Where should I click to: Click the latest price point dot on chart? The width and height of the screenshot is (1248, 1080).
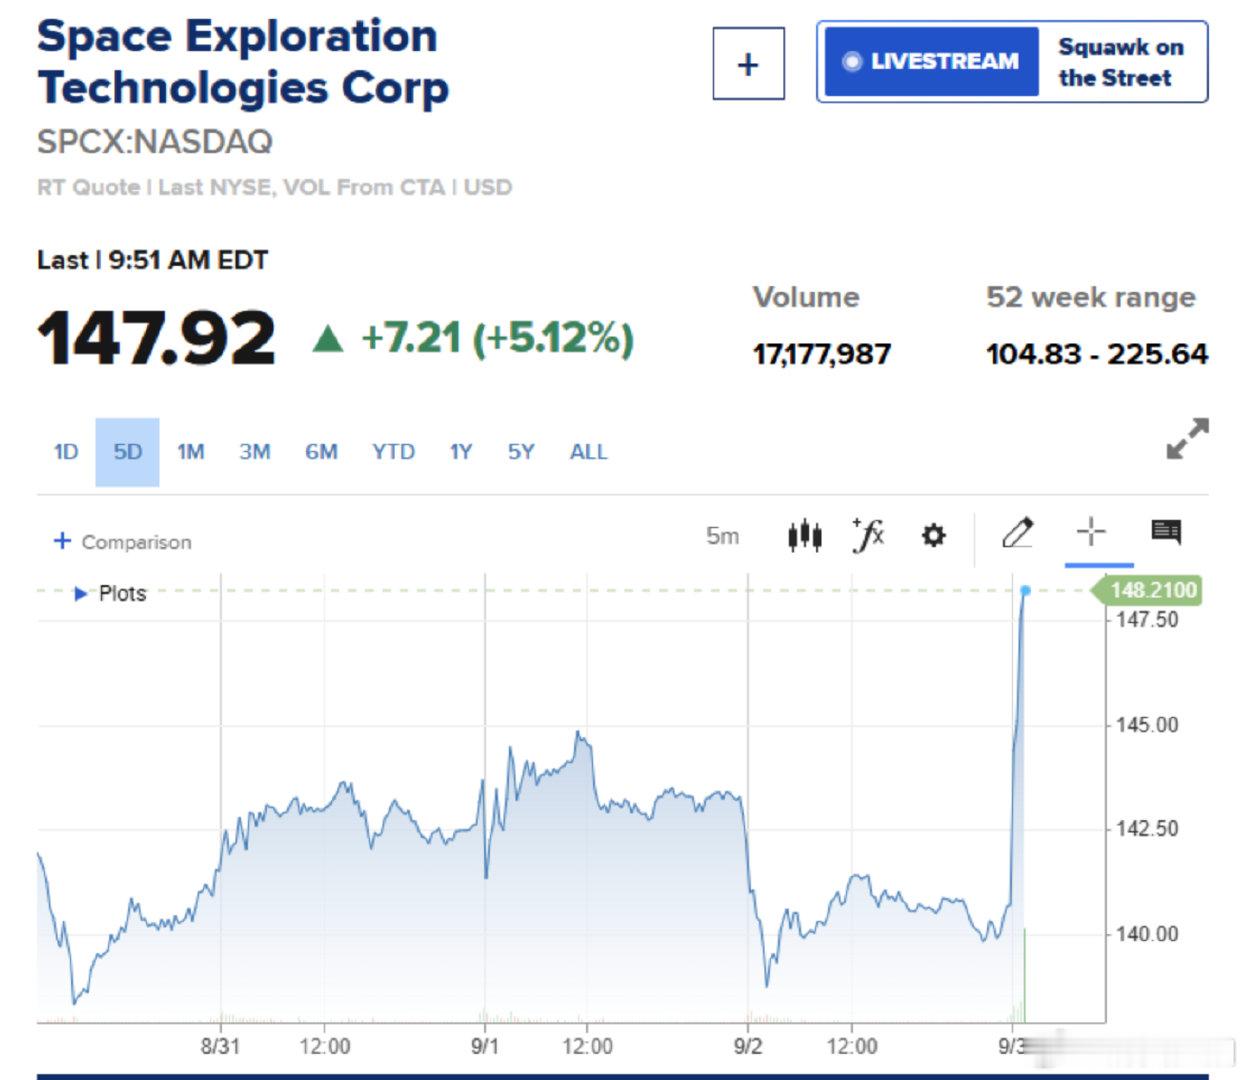point(1025,591)
